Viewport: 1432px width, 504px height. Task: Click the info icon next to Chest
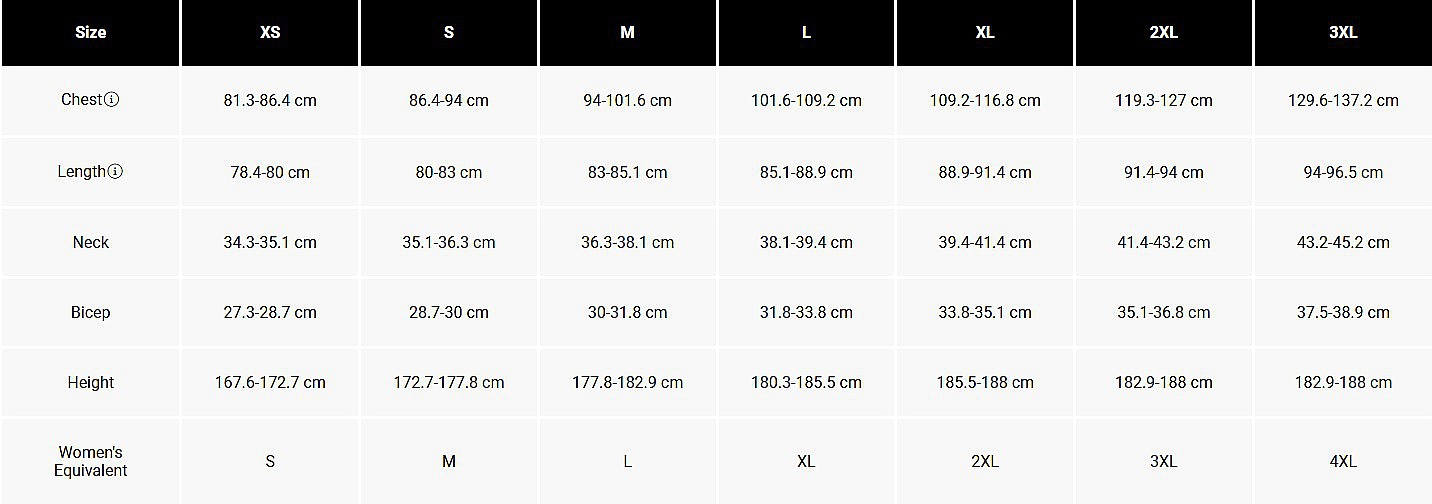click(x=112, y=100)
